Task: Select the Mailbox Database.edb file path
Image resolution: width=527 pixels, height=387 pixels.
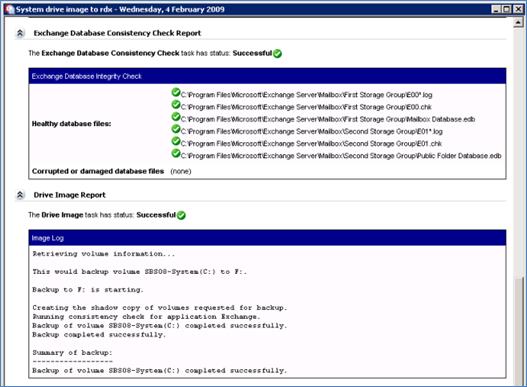Action: pos(328,119)
